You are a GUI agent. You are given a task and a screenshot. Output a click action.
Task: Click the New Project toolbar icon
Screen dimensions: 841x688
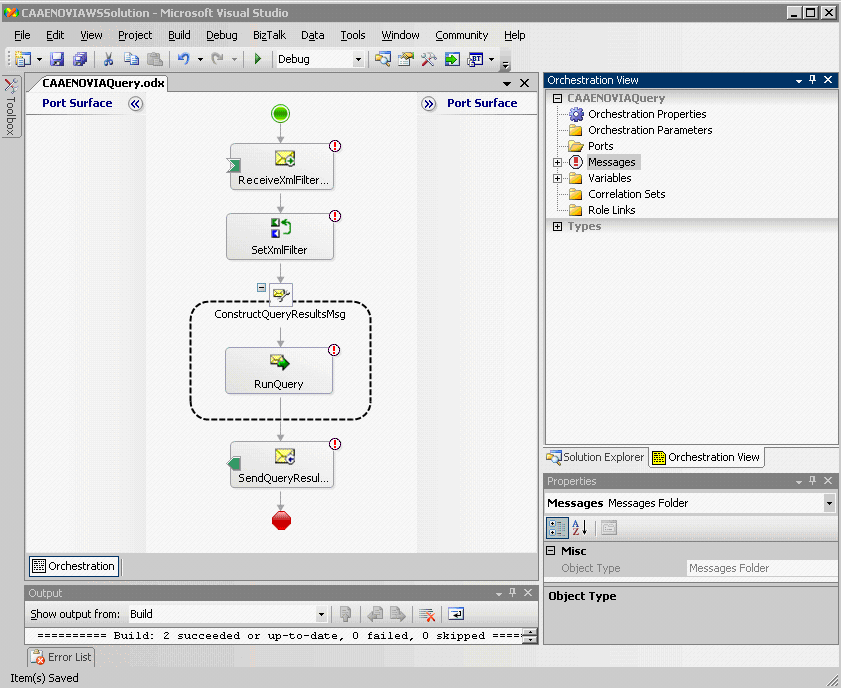23,59
